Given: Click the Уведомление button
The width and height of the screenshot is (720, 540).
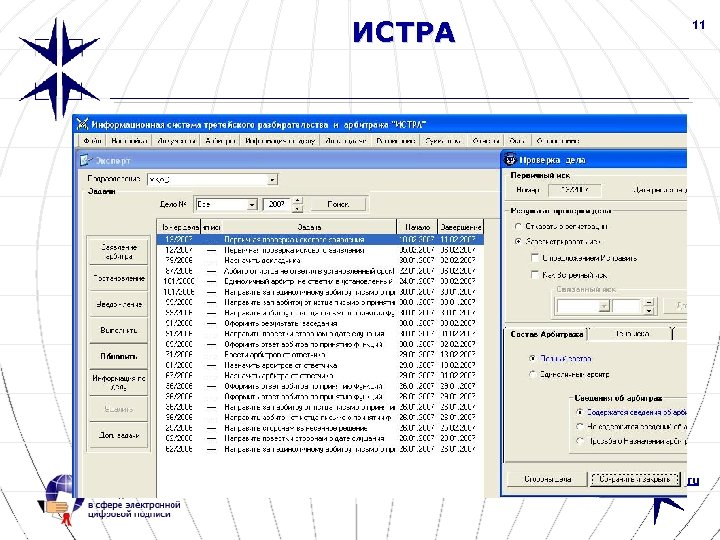Looking at the screenshot, I should [118, 304].
